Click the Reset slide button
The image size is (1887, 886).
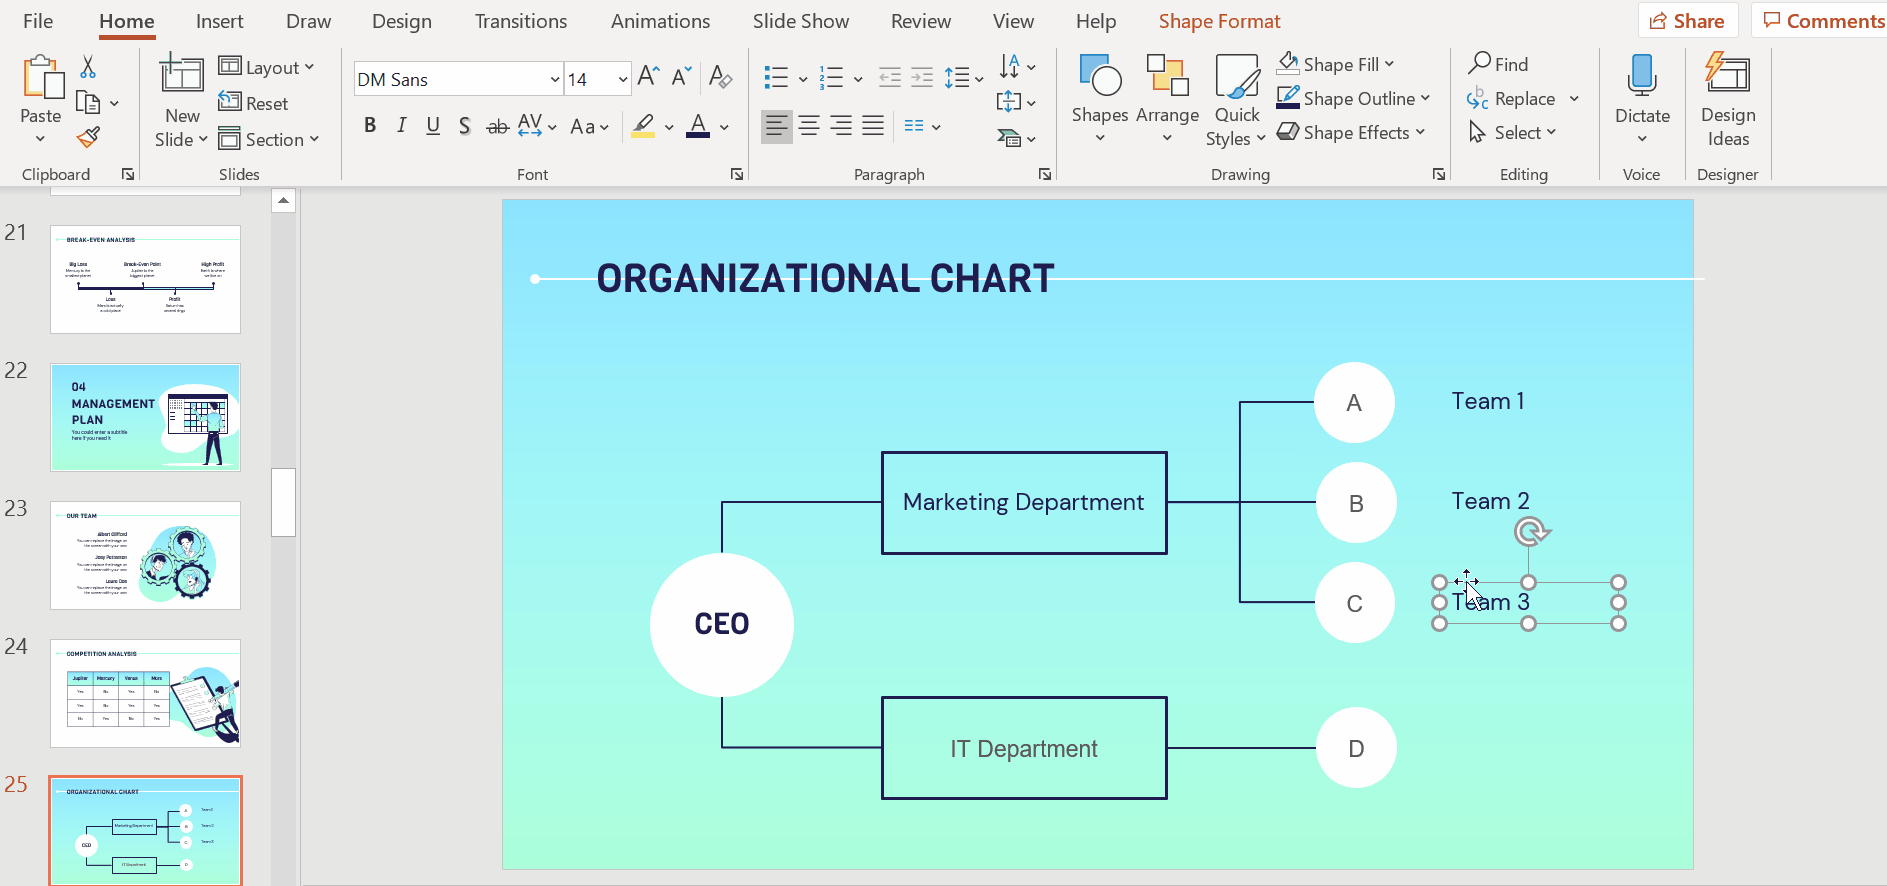tap(254, 103)
